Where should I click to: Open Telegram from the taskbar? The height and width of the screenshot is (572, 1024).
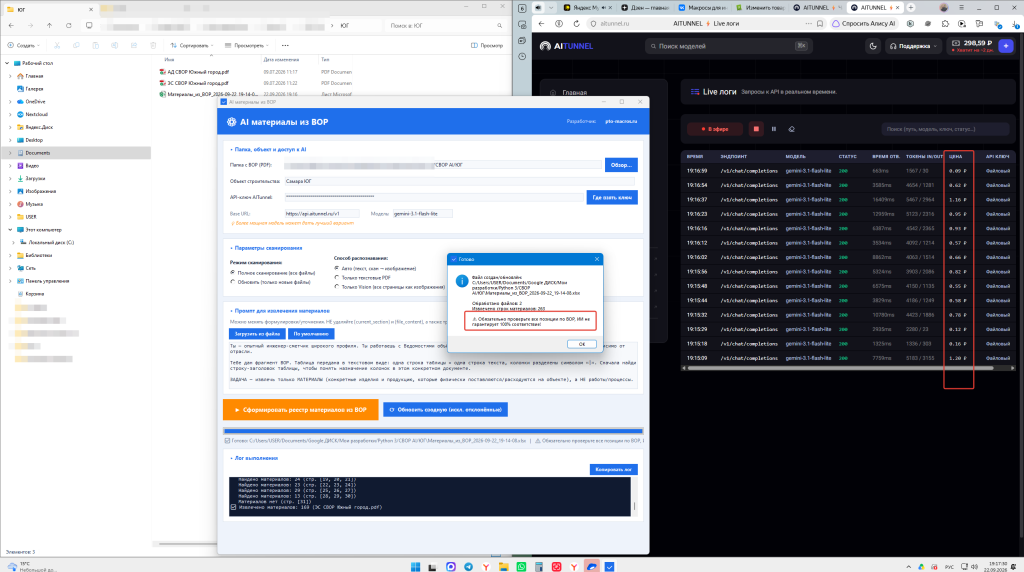point(468,566)
